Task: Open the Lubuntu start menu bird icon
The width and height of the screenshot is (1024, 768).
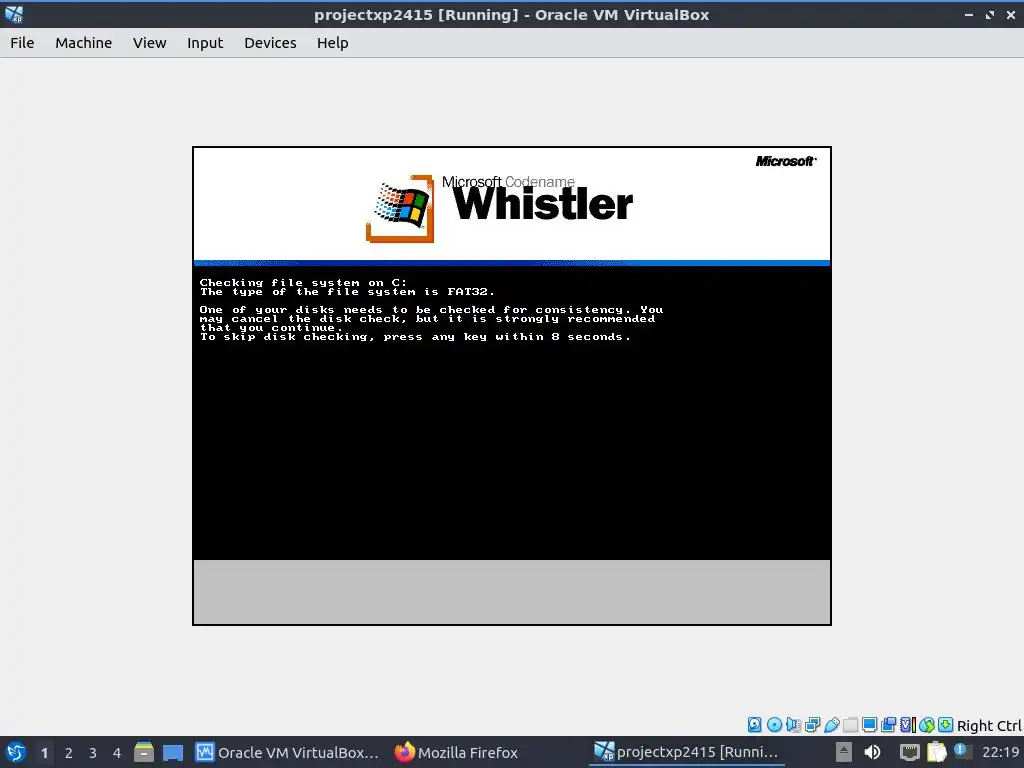Action: click(x=16, y=752)
